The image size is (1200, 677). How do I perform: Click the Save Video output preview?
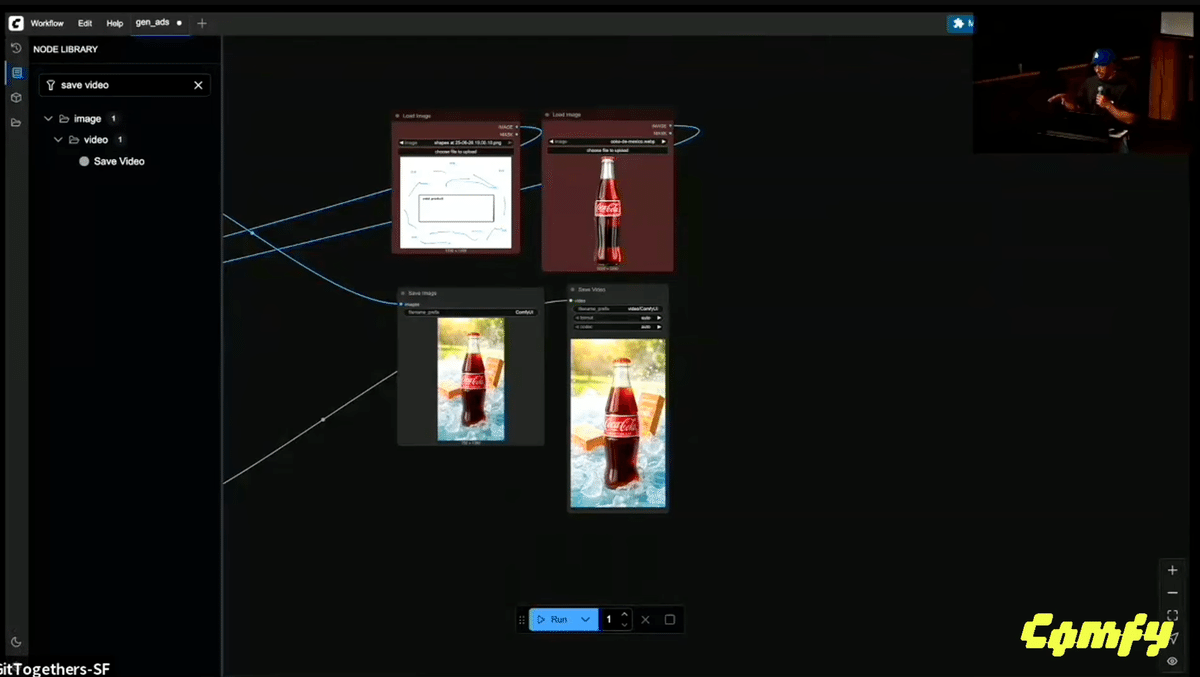pos(618,422)
